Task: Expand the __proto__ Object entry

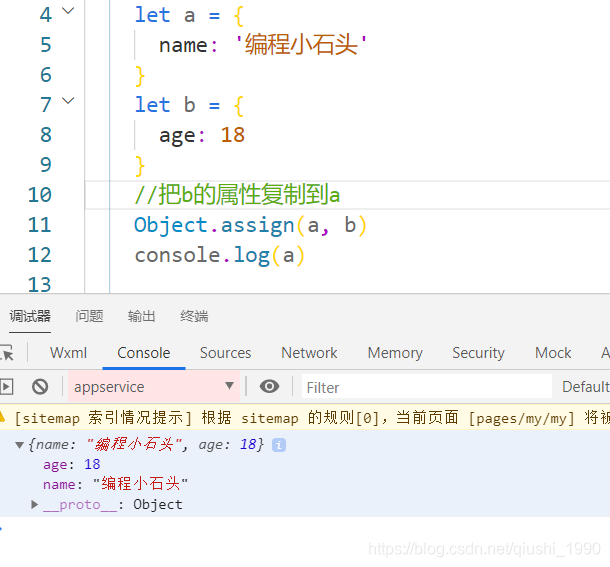Action: click(34, 504)
